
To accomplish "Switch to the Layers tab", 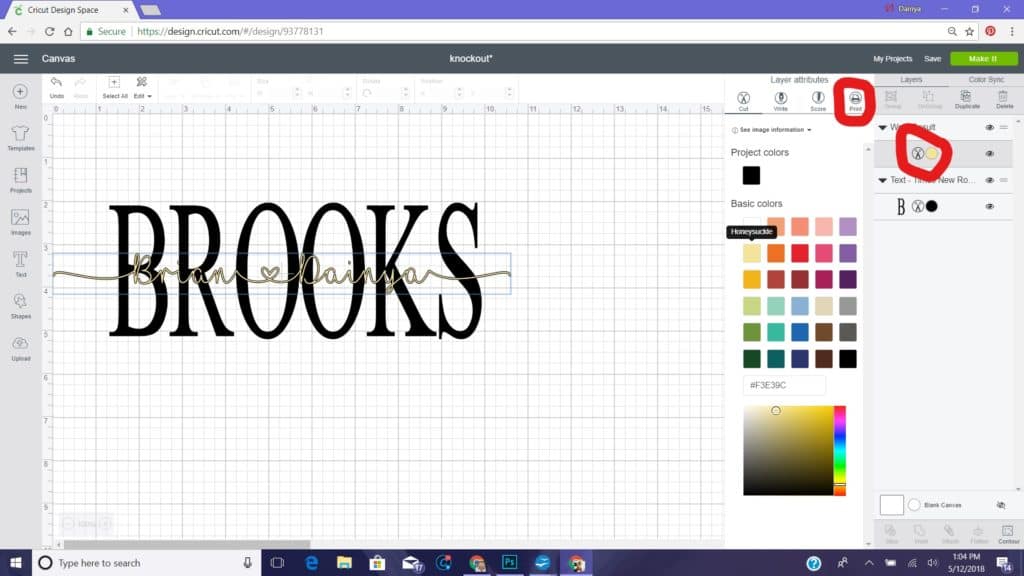I will [x=911, y=80].
